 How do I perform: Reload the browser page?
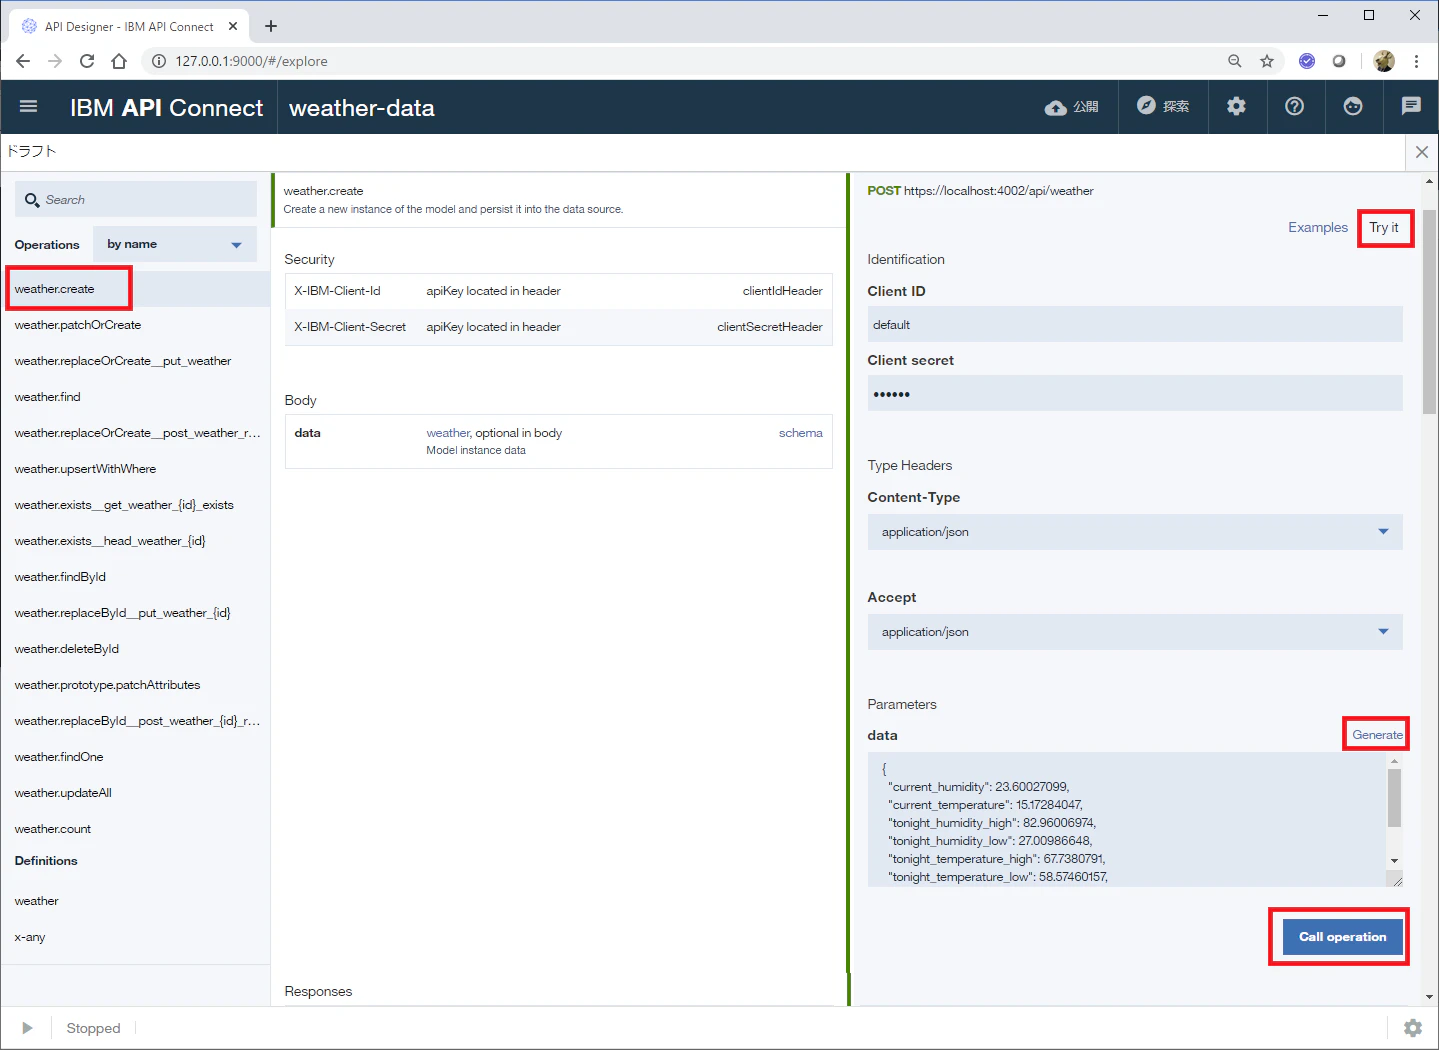pyautogui.click(x=87, y=61)
